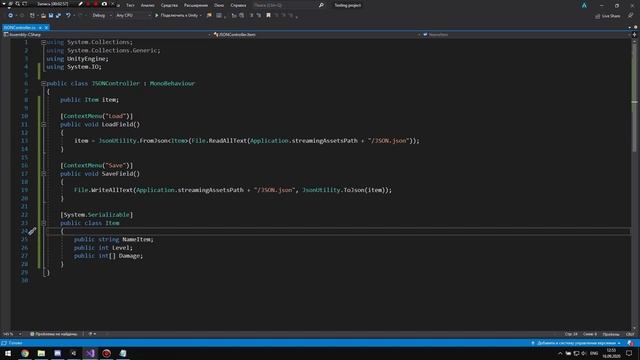Click the search magnifier icon in title bar
The image size is (640, 360).
(321, 5)
